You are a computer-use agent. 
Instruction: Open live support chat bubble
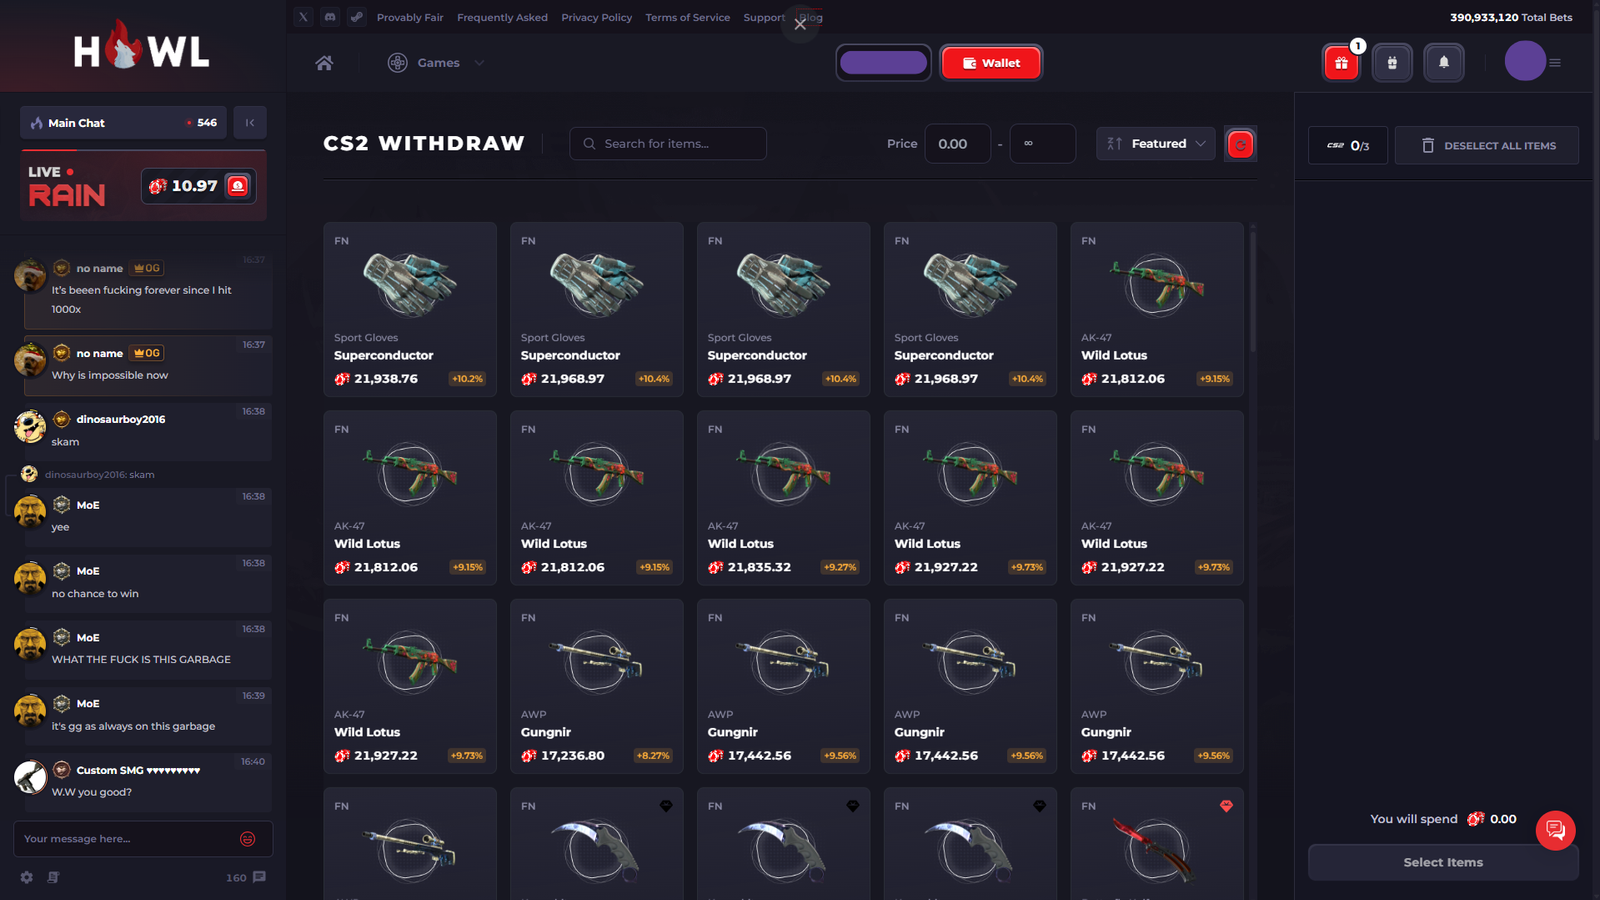click(x=1555, y=830)
